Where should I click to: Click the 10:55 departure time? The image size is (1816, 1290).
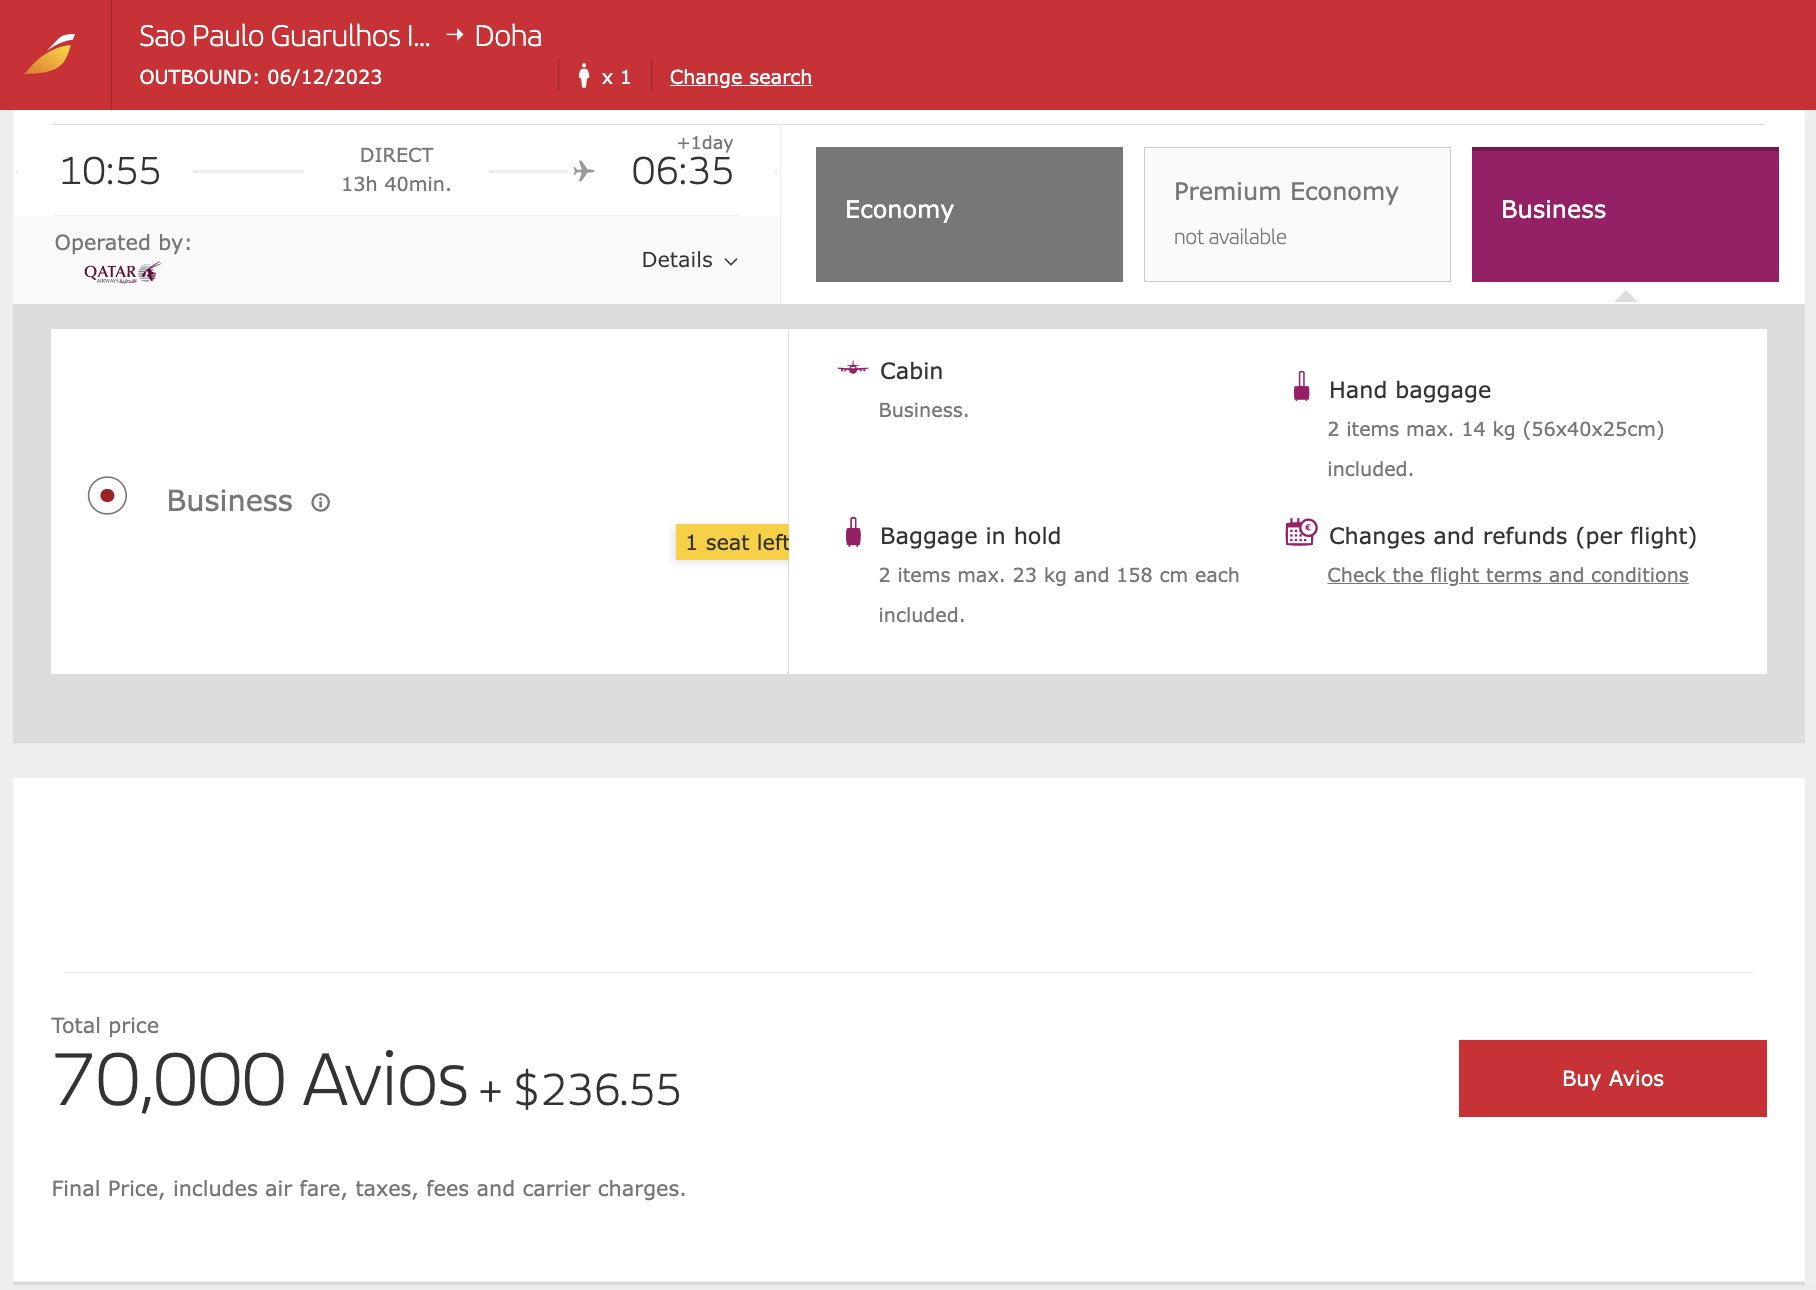click(110, 171)
